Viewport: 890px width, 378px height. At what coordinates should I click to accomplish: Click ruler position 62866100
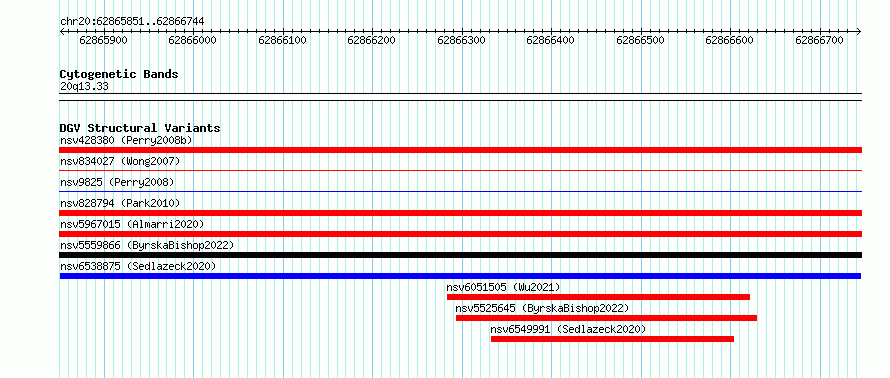coord(283,41)
